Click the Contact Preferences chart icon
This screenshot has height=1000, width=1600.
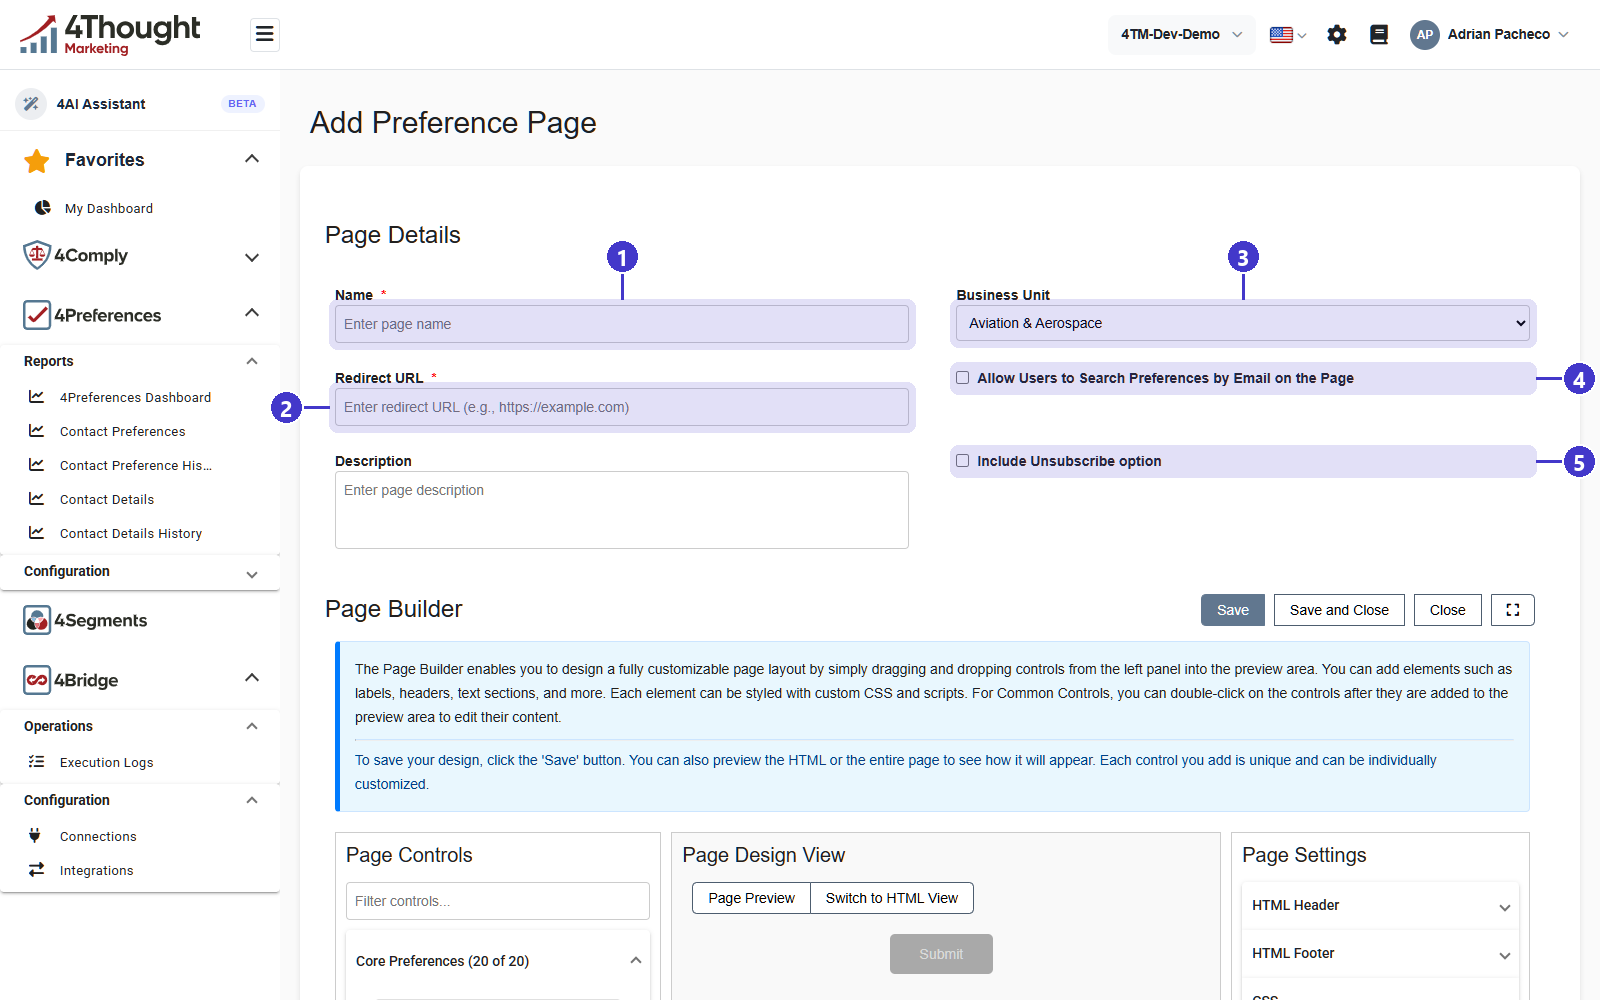pyautogui.click(x=37, y=431)
